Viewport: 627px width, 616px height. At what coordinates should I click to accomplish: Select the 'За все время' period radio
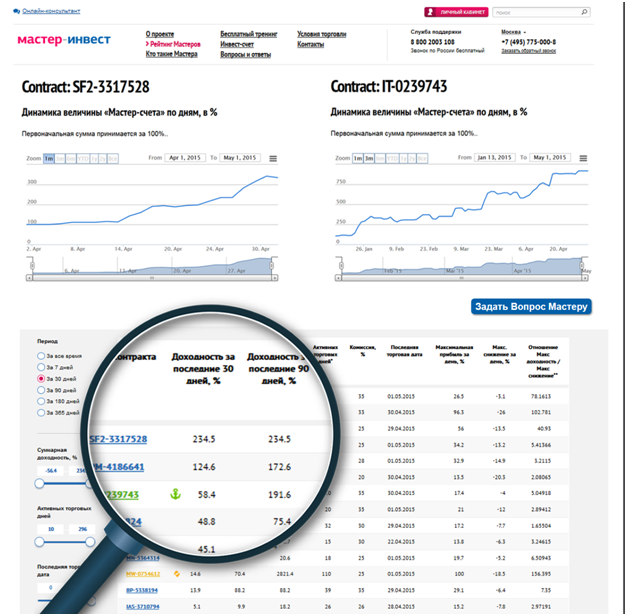tap(41, 356)
